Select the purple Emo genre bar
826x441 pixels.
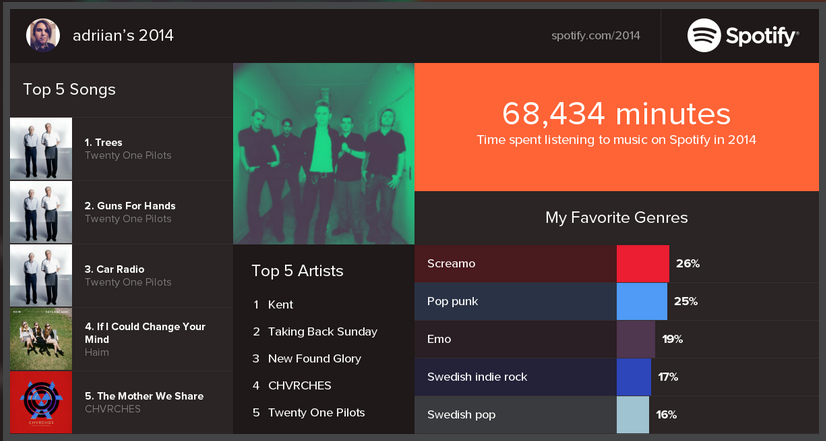[635, 339]
